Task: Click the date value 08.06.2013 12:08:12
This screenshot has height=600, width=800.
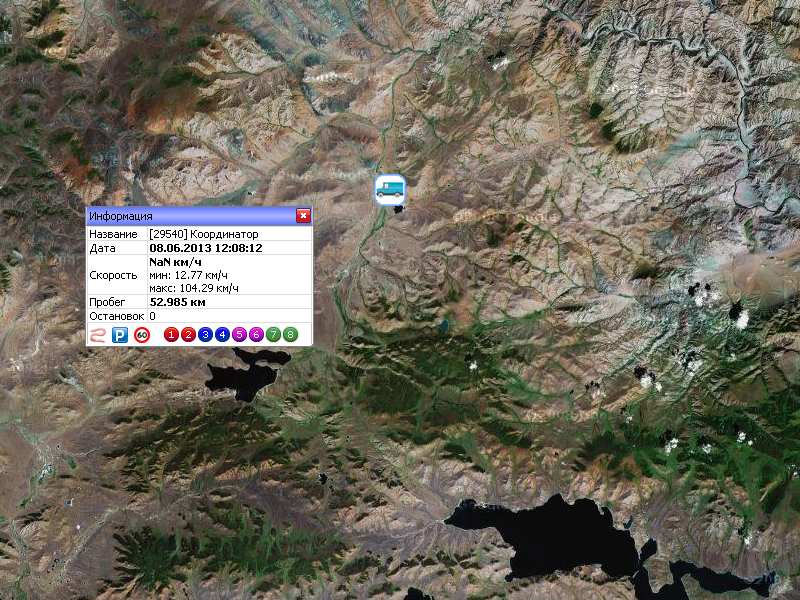Action: click(206, 248)
